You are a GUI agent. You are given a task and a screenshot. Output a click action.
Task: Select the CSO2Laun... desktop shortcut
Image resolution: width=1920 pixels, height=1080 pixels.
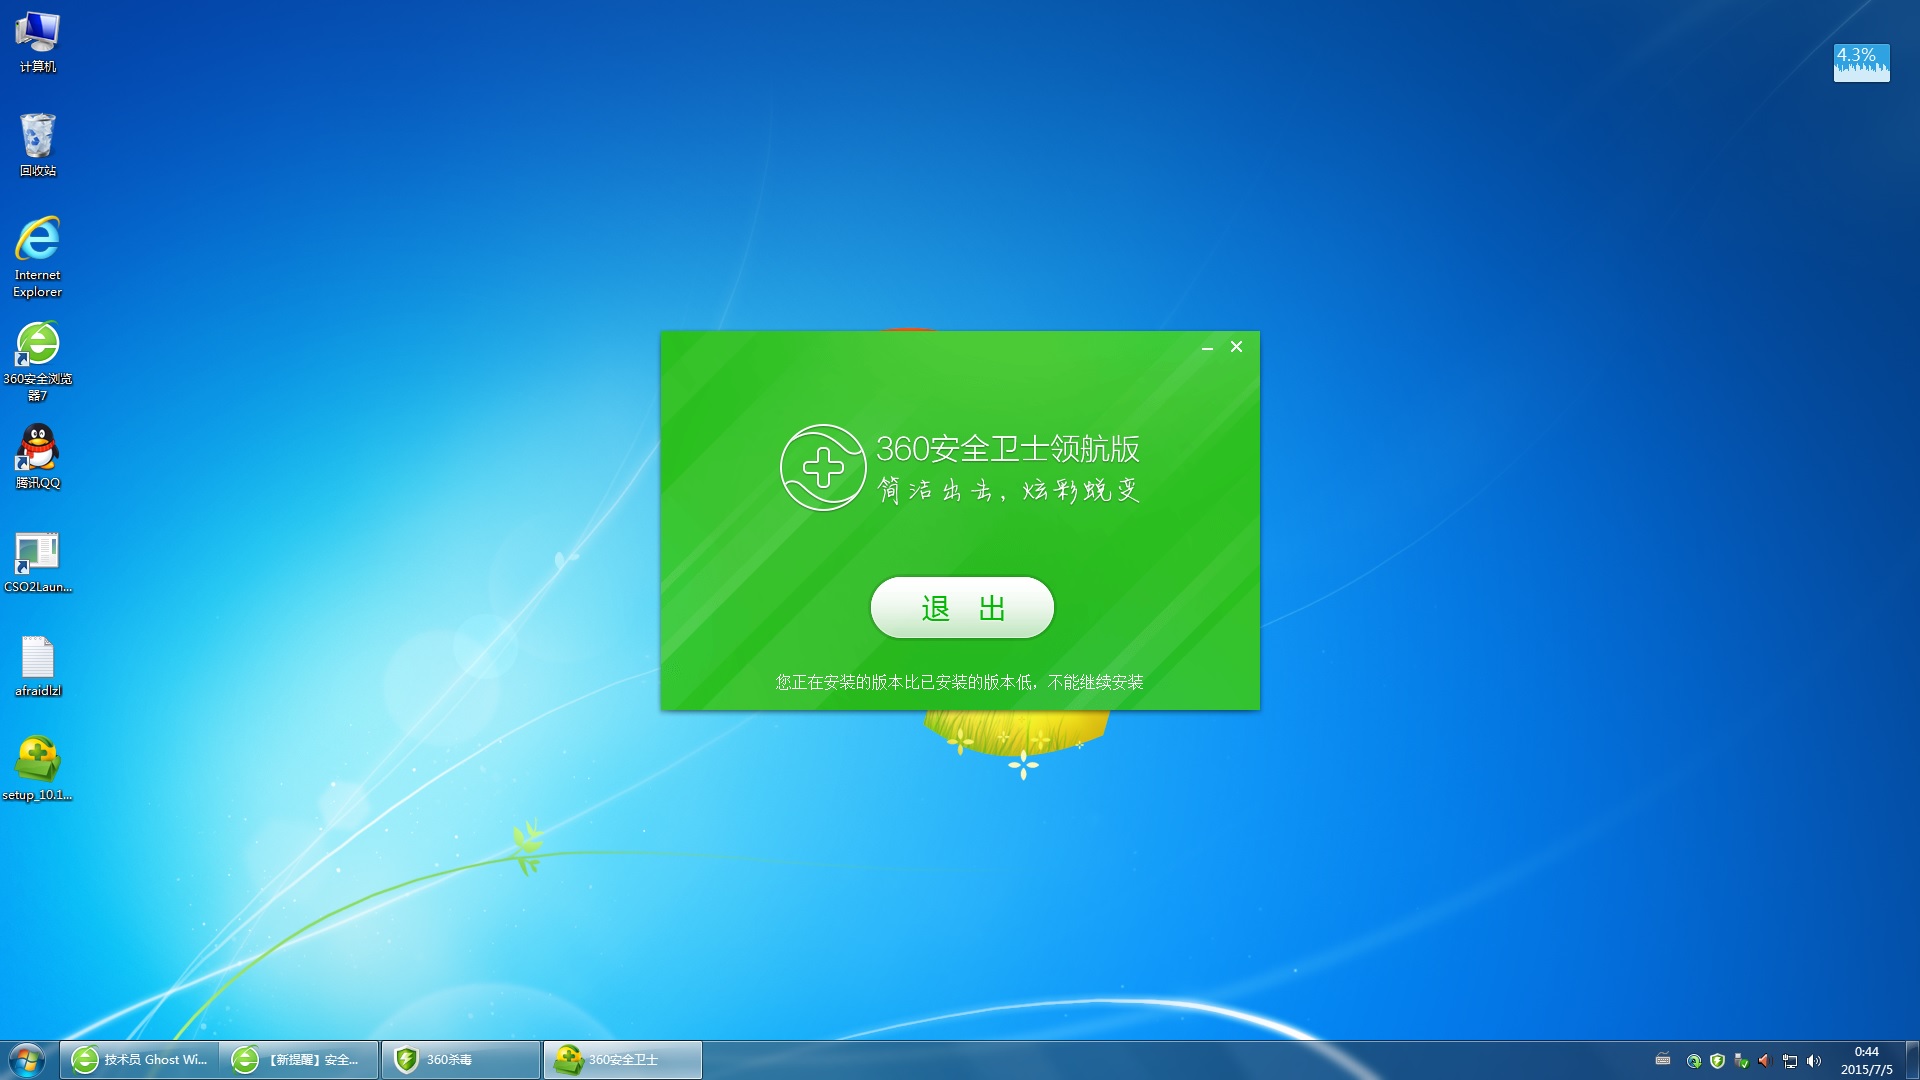[38, 562]
